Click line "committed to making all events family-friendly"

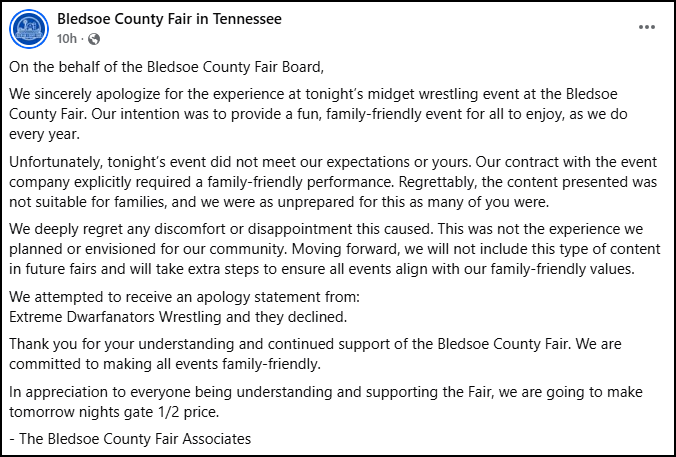click(x=165, y=364)
